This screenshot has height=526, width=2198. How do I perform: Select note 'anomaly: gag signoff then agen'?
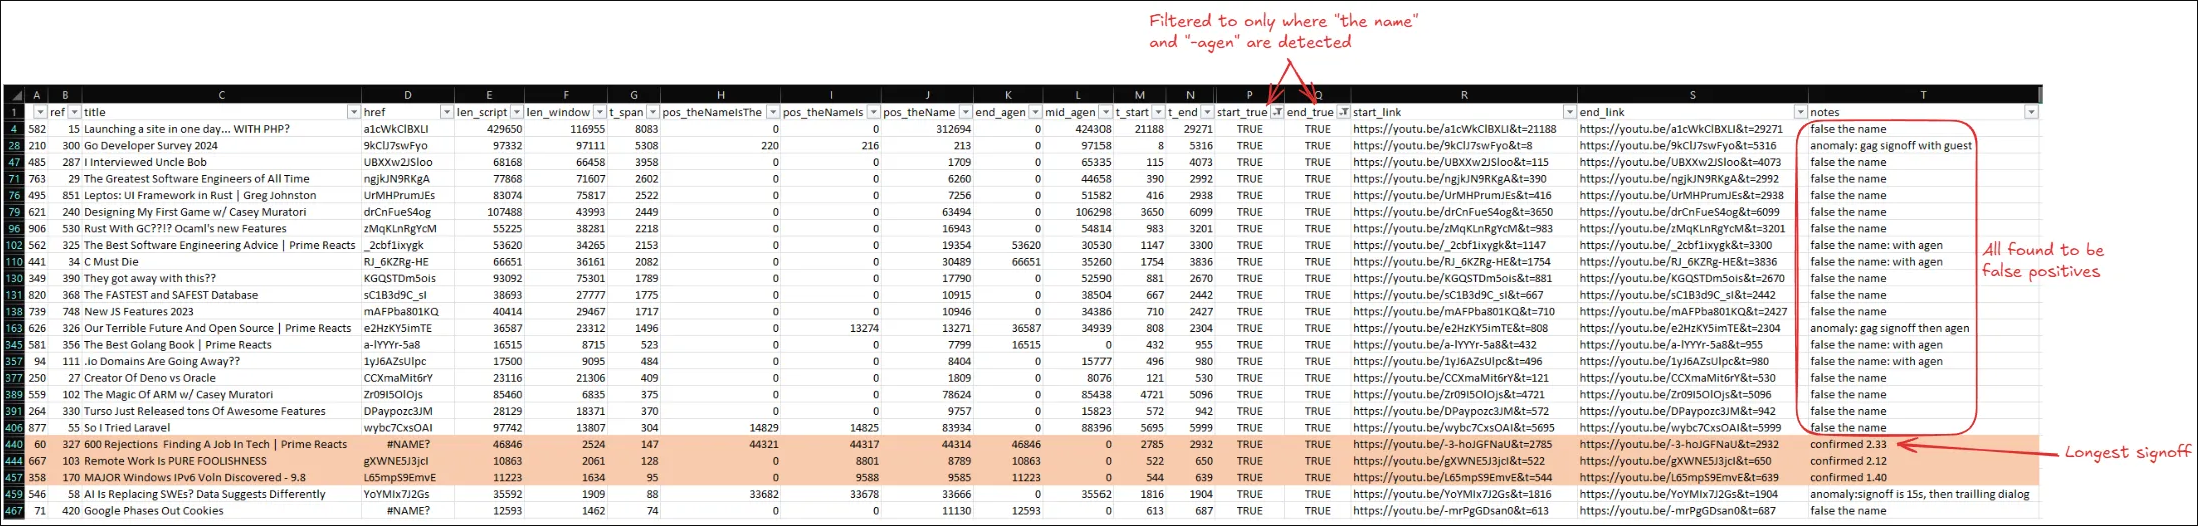click(x=1923, y=328)
